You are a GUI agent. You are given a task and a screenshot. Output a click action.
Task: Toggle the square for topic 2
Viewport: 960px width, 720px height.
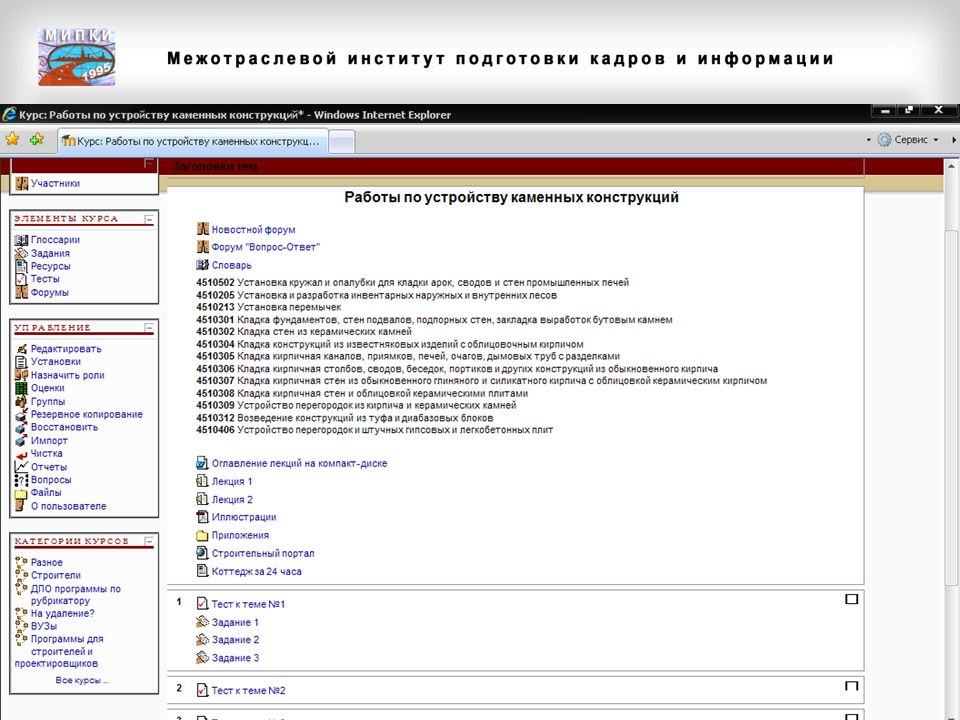pyautogui.click(x=852, y=686)
